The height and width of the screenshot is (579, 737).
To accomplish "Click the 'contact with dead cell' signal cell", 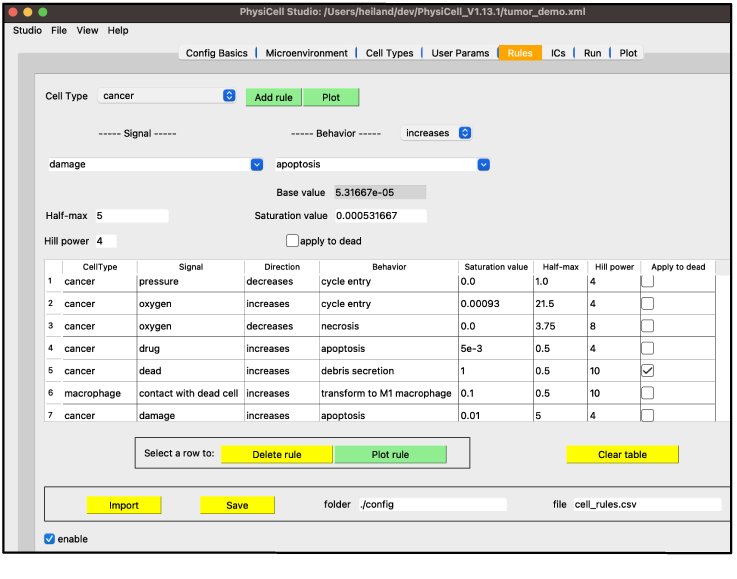I will coord(190,393).
